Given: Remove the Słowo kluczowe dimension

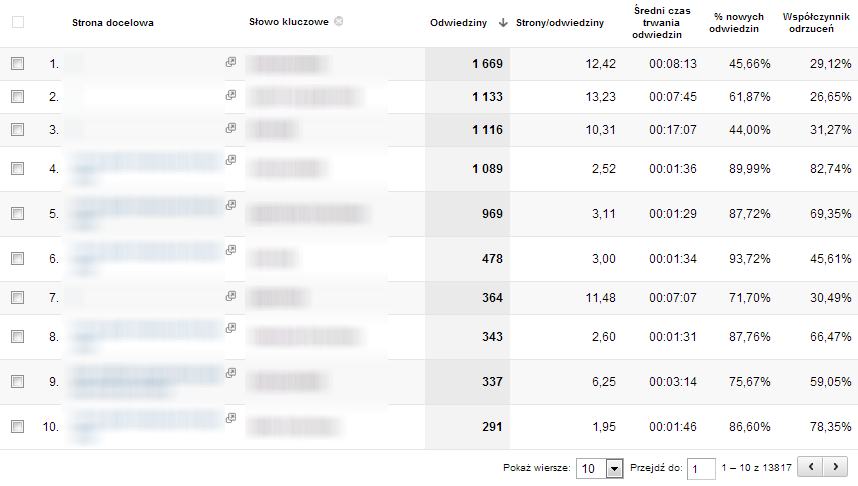Looking at the screenshot, I should 339,22.
